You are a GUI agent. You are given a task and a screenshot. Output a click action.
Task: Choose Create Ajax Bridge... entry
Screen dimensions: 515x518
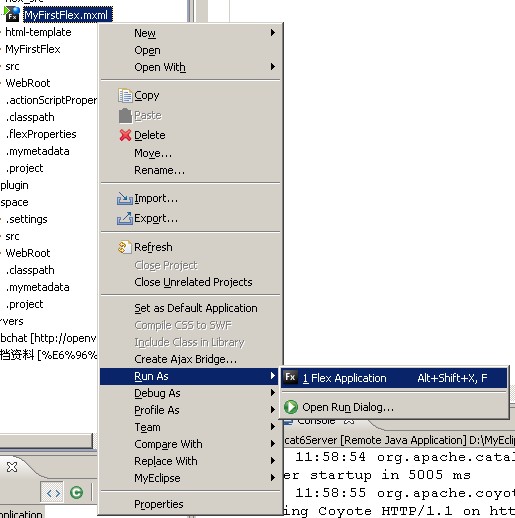[191, 359]
